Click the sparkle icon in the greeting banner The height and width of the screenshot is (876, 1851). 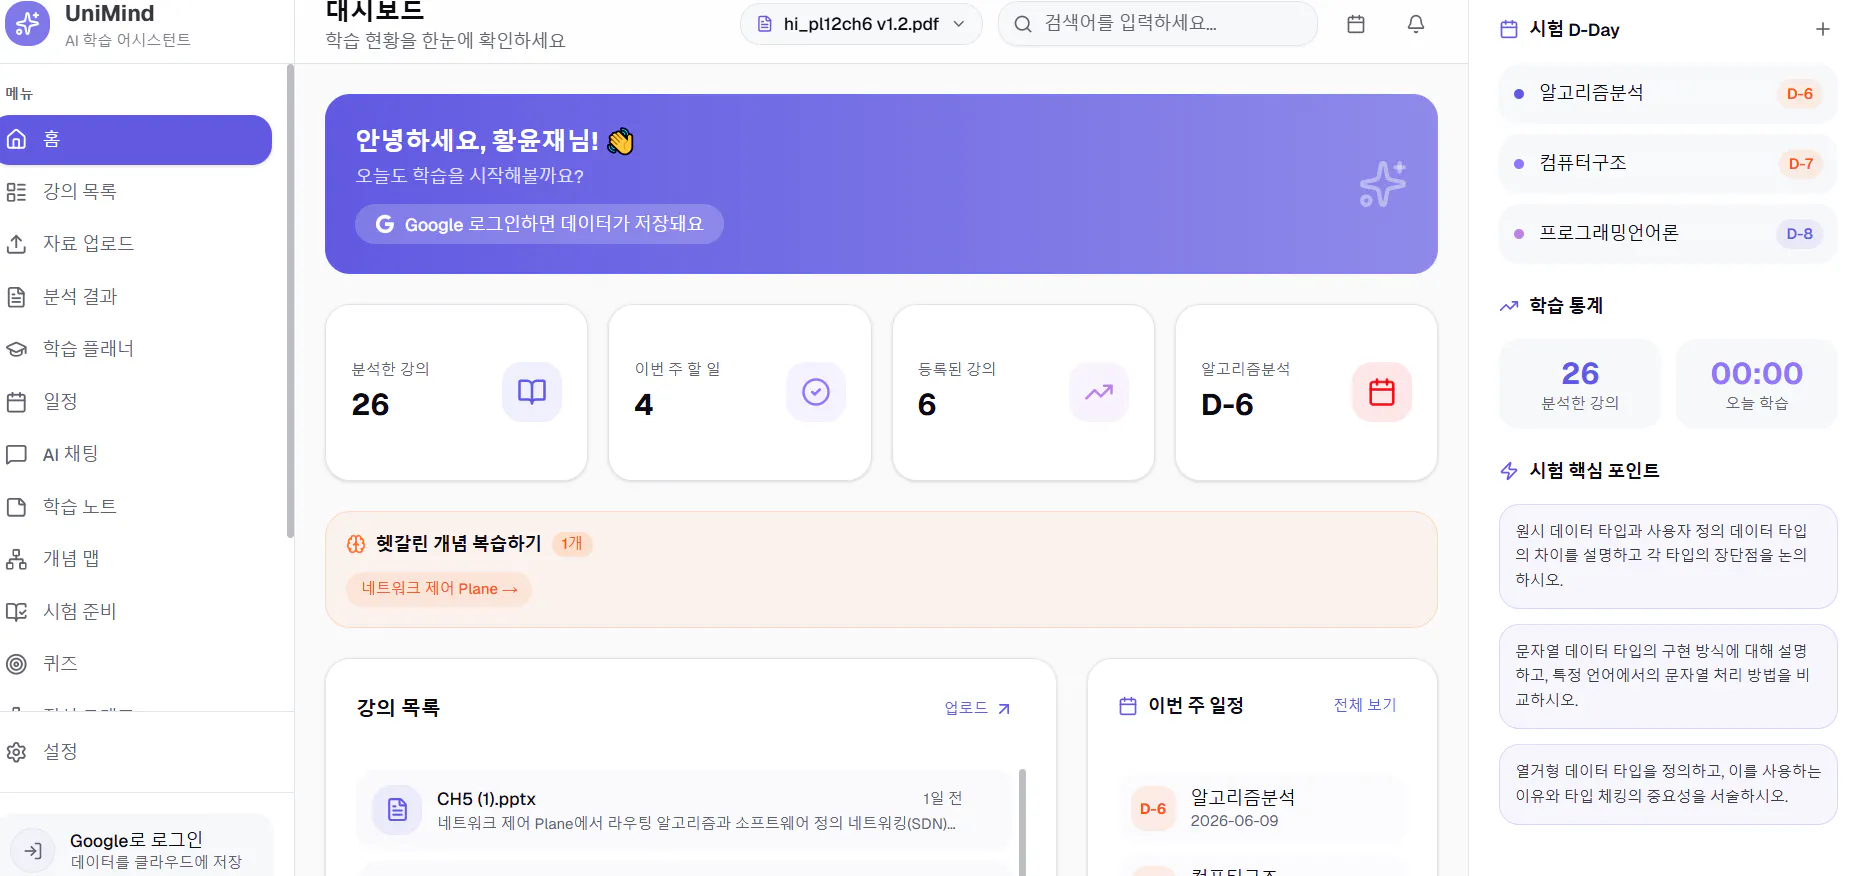pyautogui.click(x=1383, y=184)
